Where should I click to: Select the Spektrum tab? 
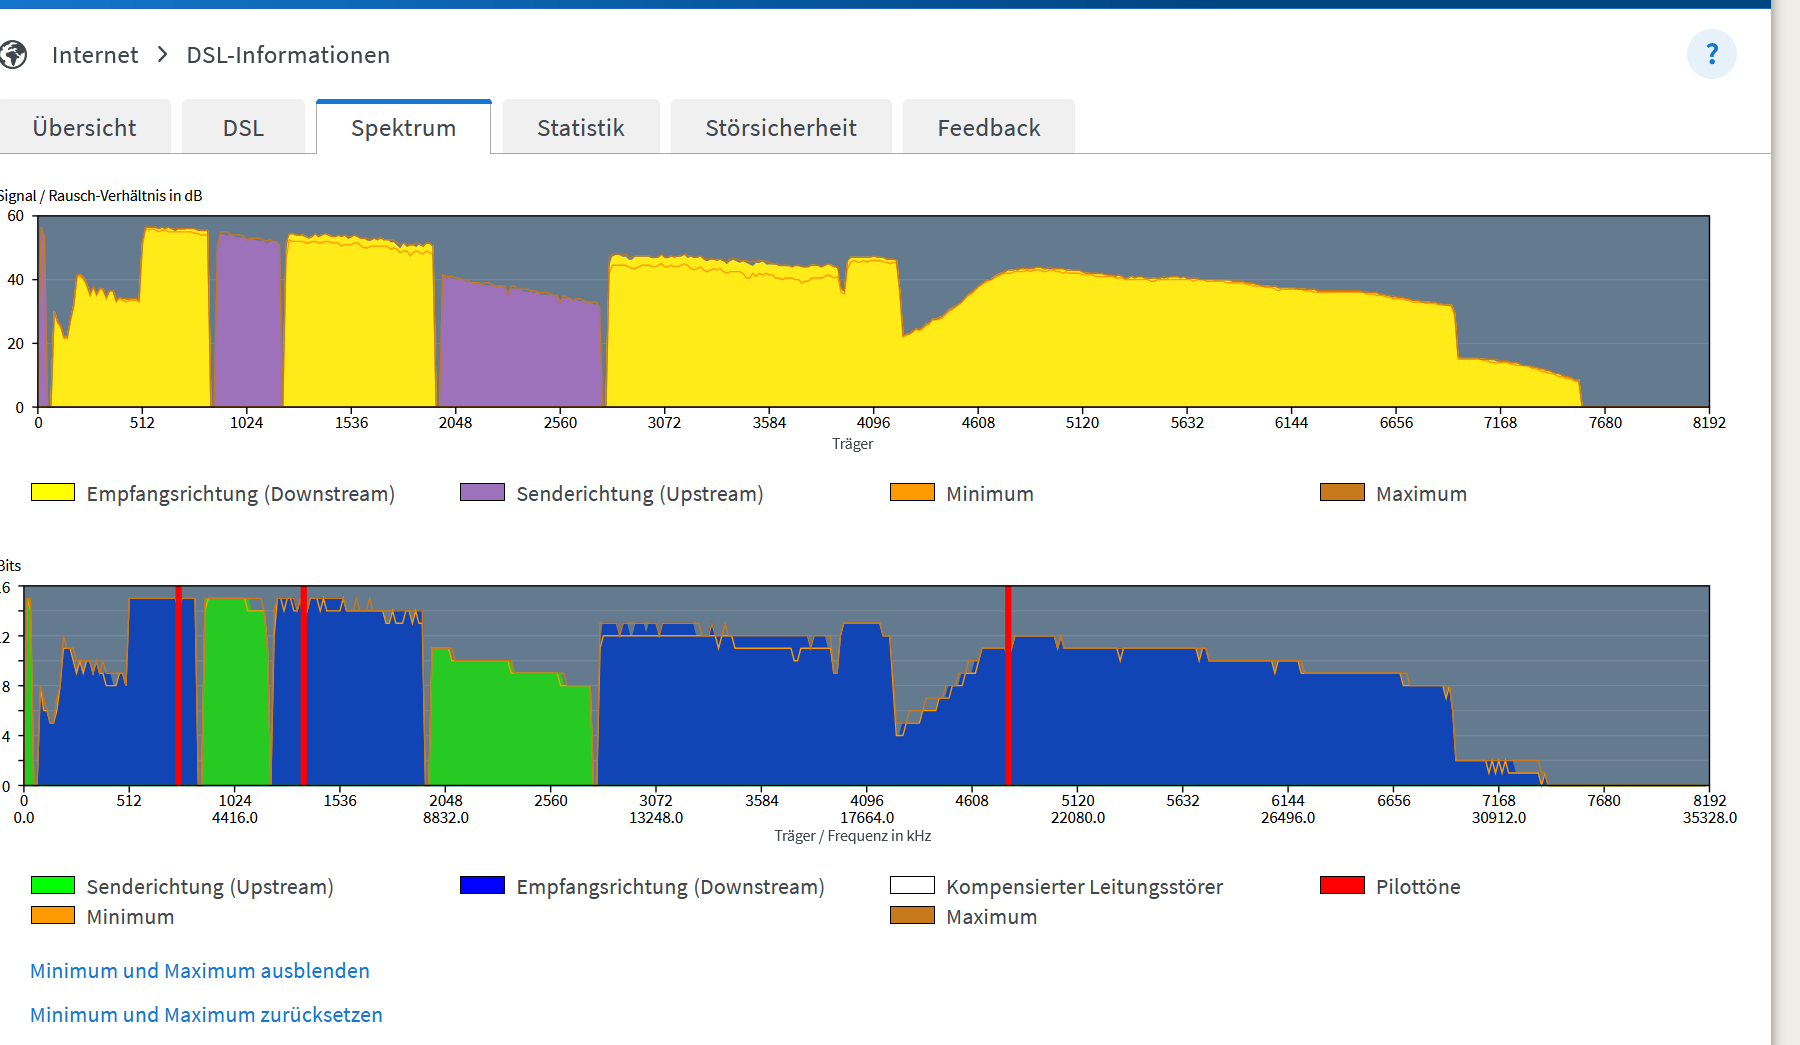tap(403, 127)
